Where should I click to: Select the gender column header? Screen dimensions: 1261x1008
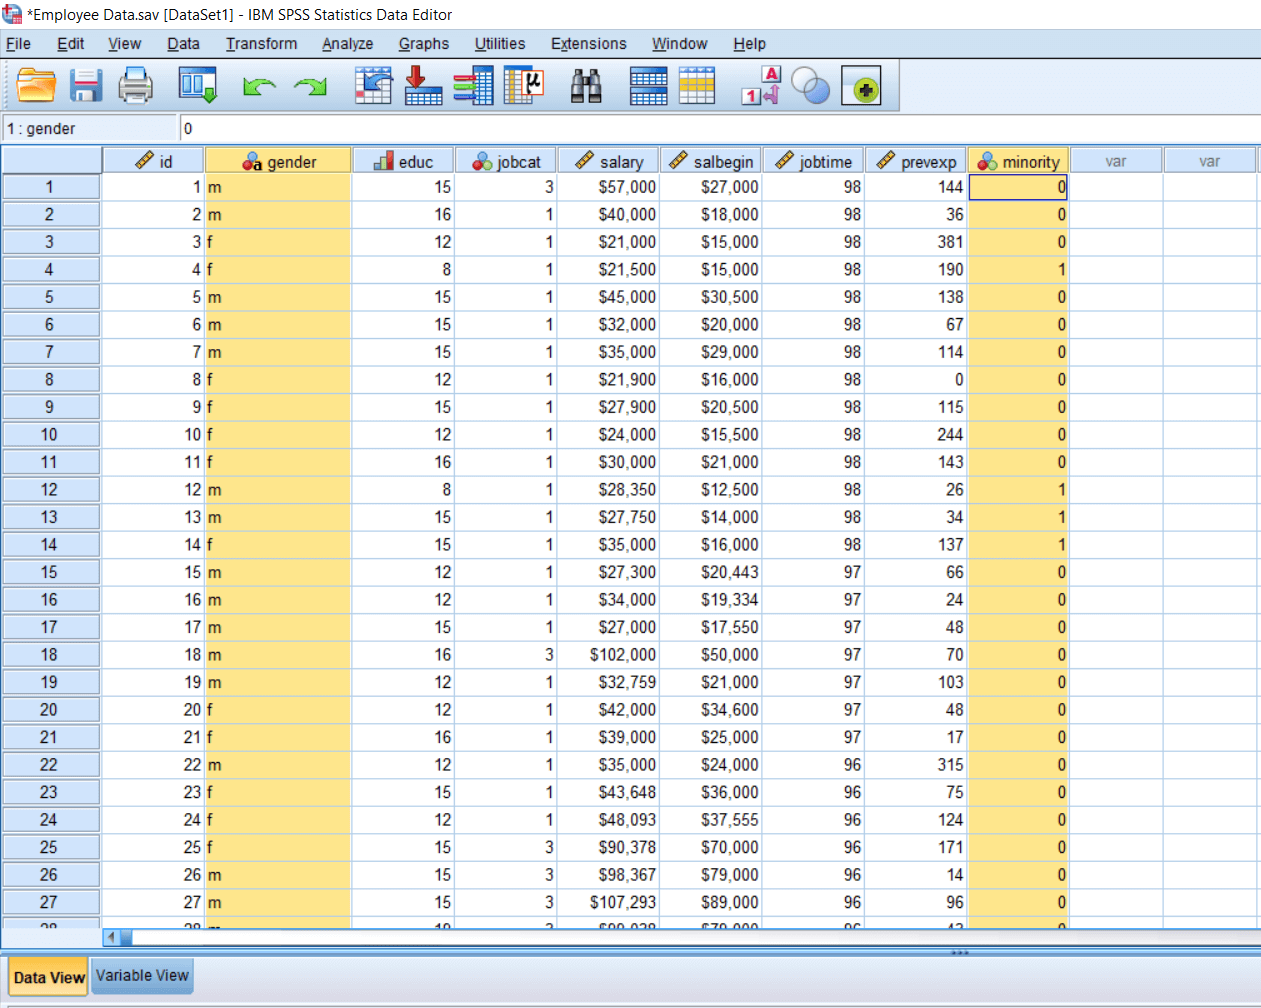(x=278, y=161)
